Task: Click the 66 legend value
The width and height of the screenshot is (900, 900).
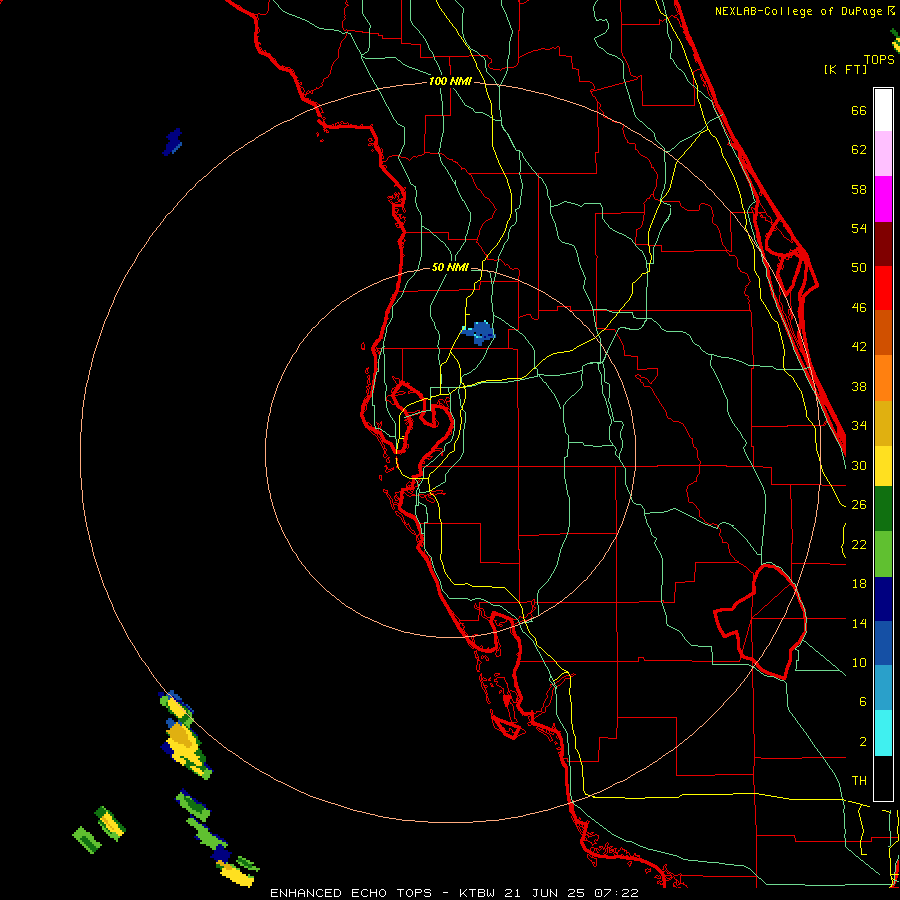Action: (x=859, y=111)
